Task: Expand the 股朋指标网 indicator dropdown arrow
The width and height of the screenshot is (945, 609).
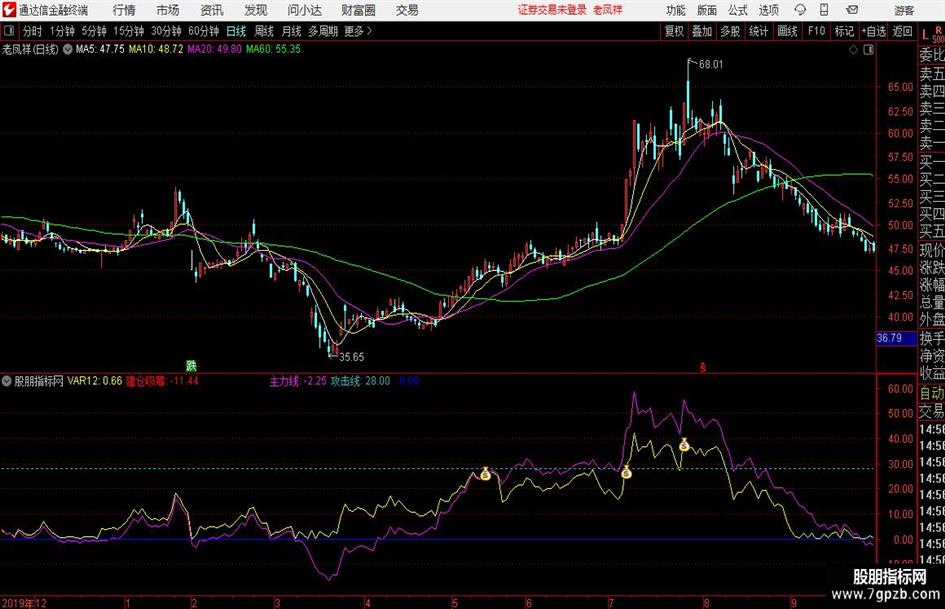Action: (x=7, y=381)
